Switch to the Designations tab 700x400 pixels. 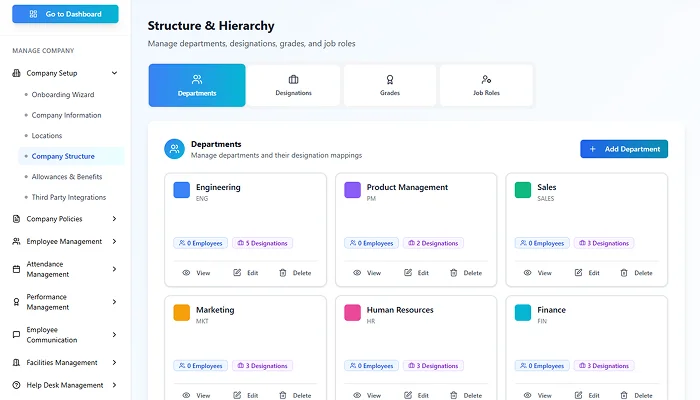click(293, 85)
